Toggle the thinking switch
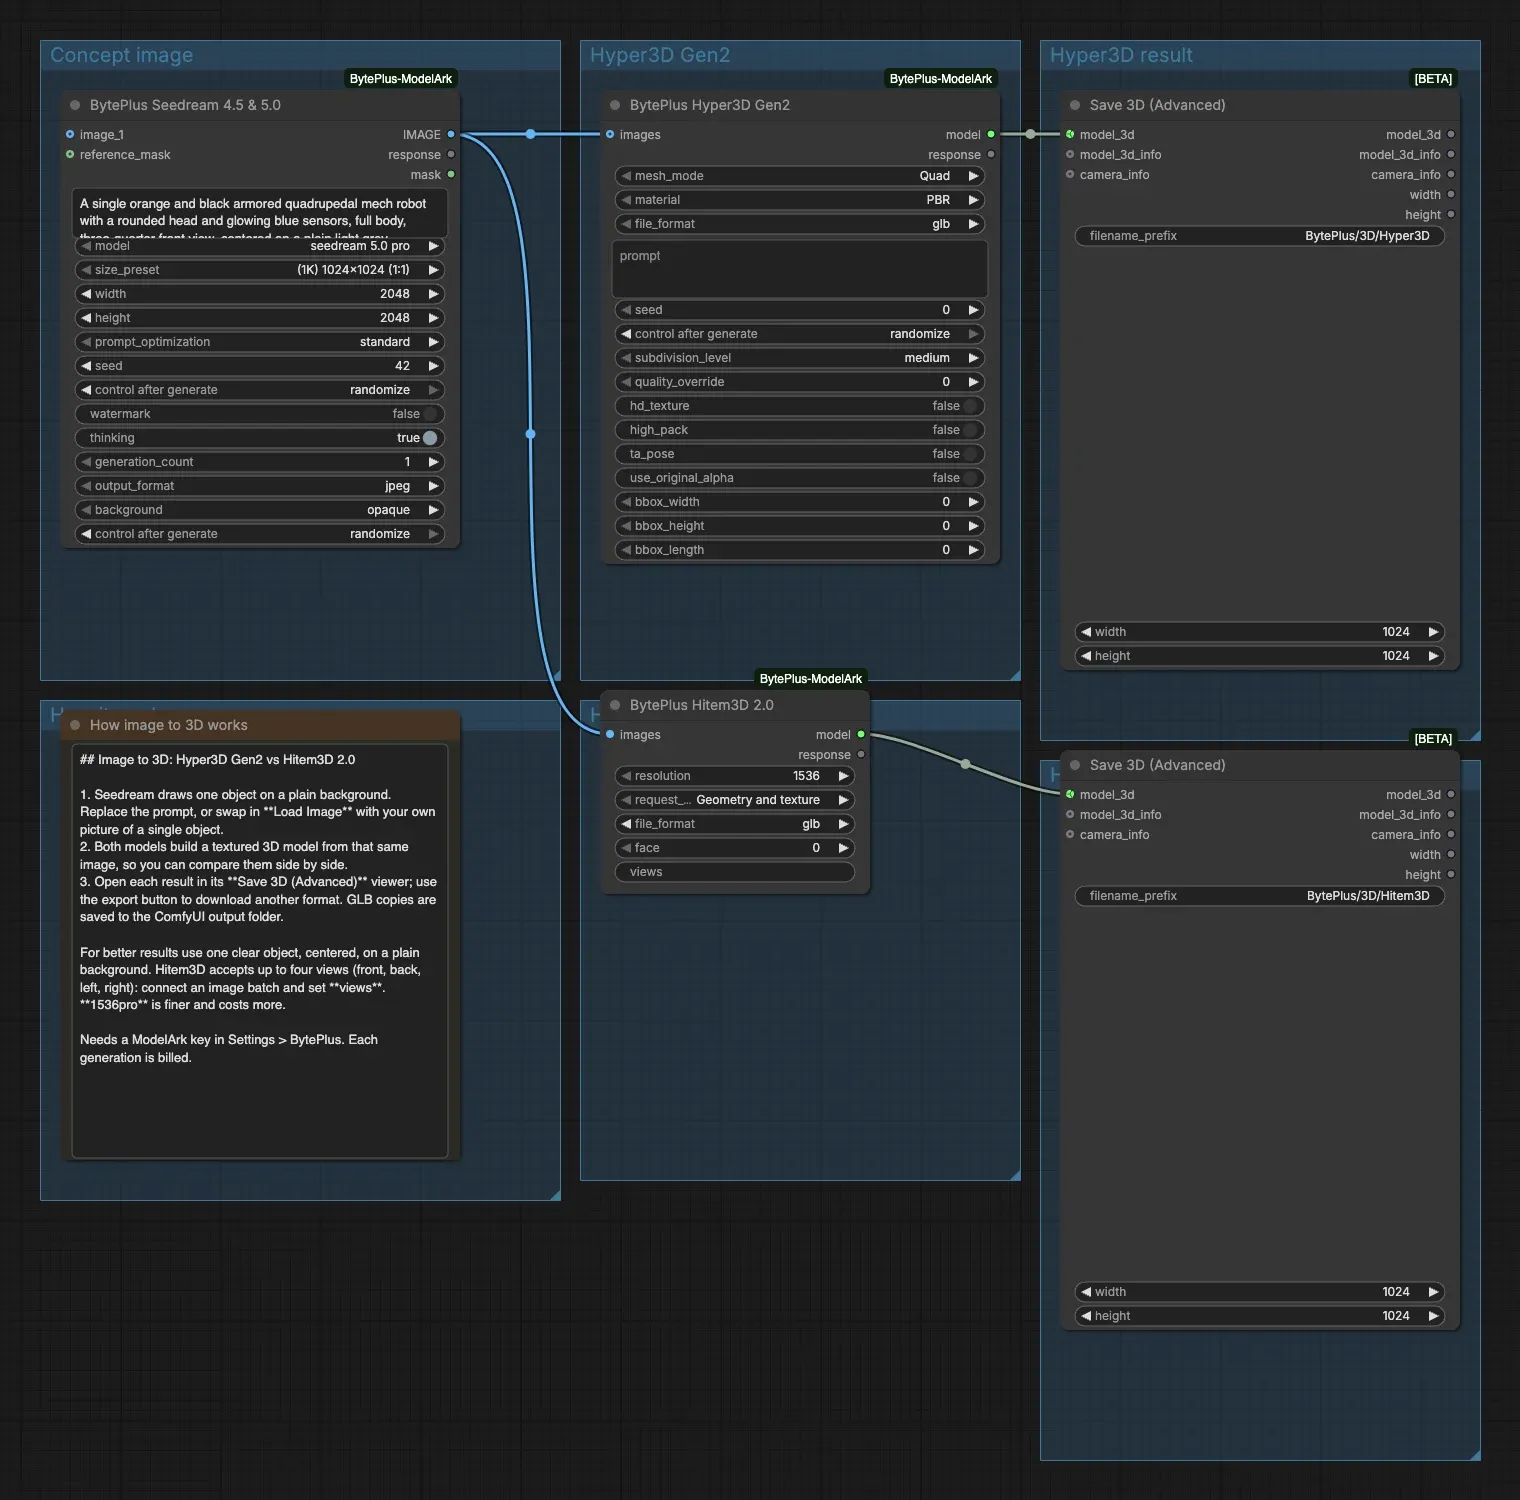Screen dimensions: 1520x1500 coord(430,438)
